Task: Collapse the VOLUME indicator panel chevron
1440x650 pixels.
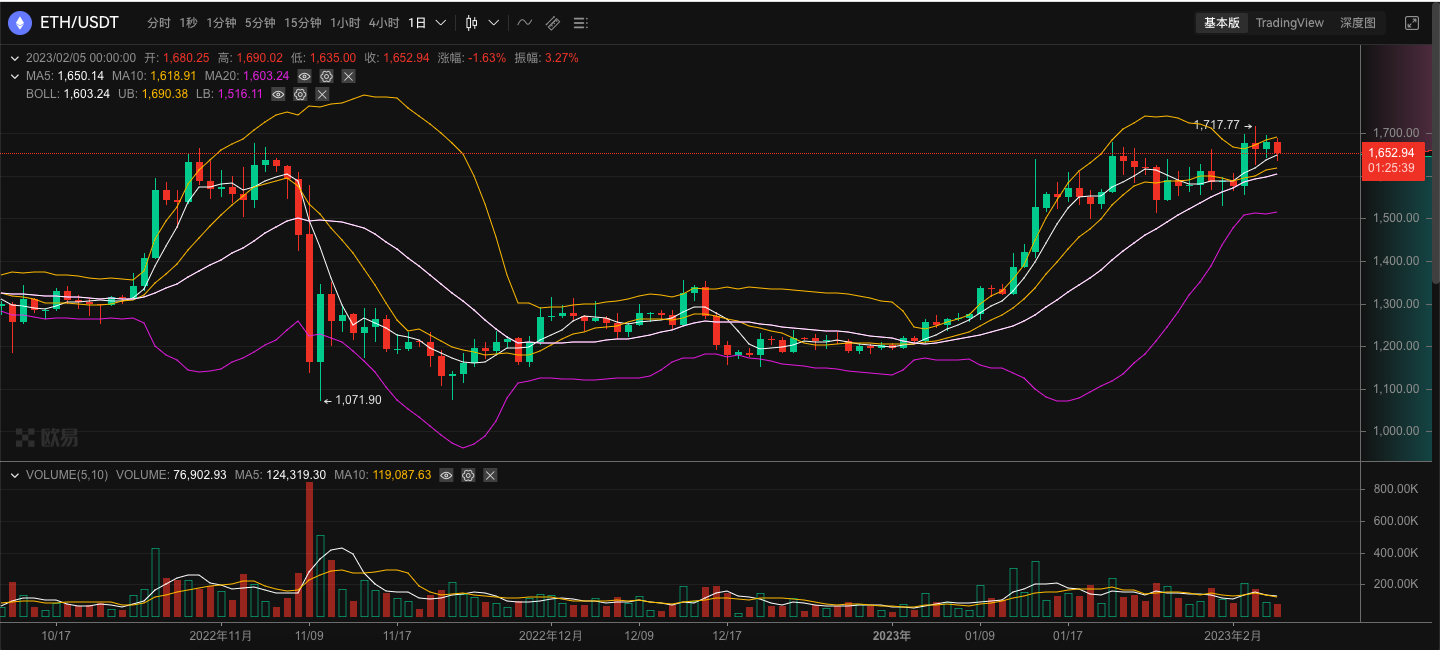Action: click(13, 475)
